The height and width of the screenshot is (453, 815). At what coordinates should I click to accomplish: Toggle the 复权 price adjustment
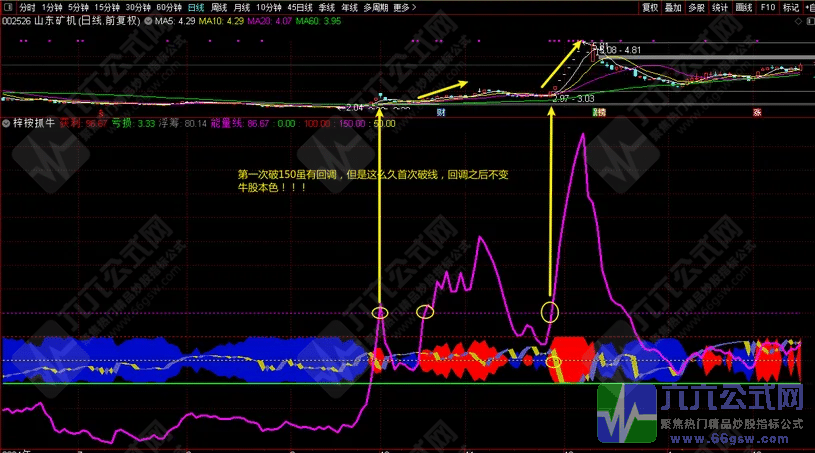pos(650,7)
